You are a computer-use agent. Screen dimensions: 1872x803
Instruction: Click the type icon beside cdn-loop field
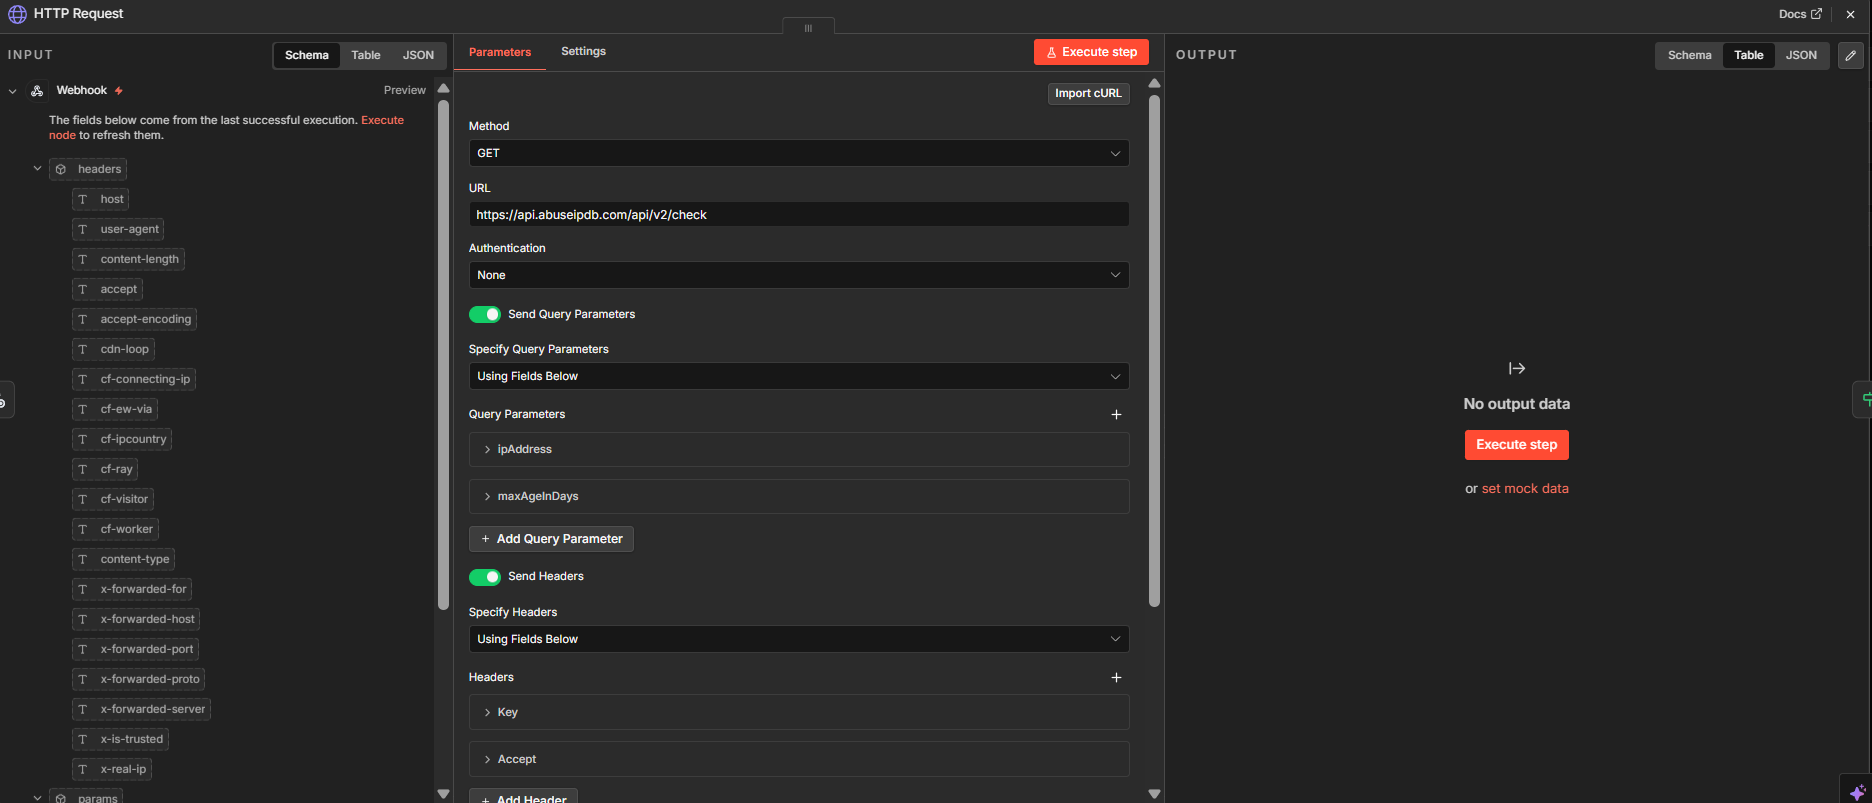click(x=83, y=350)
